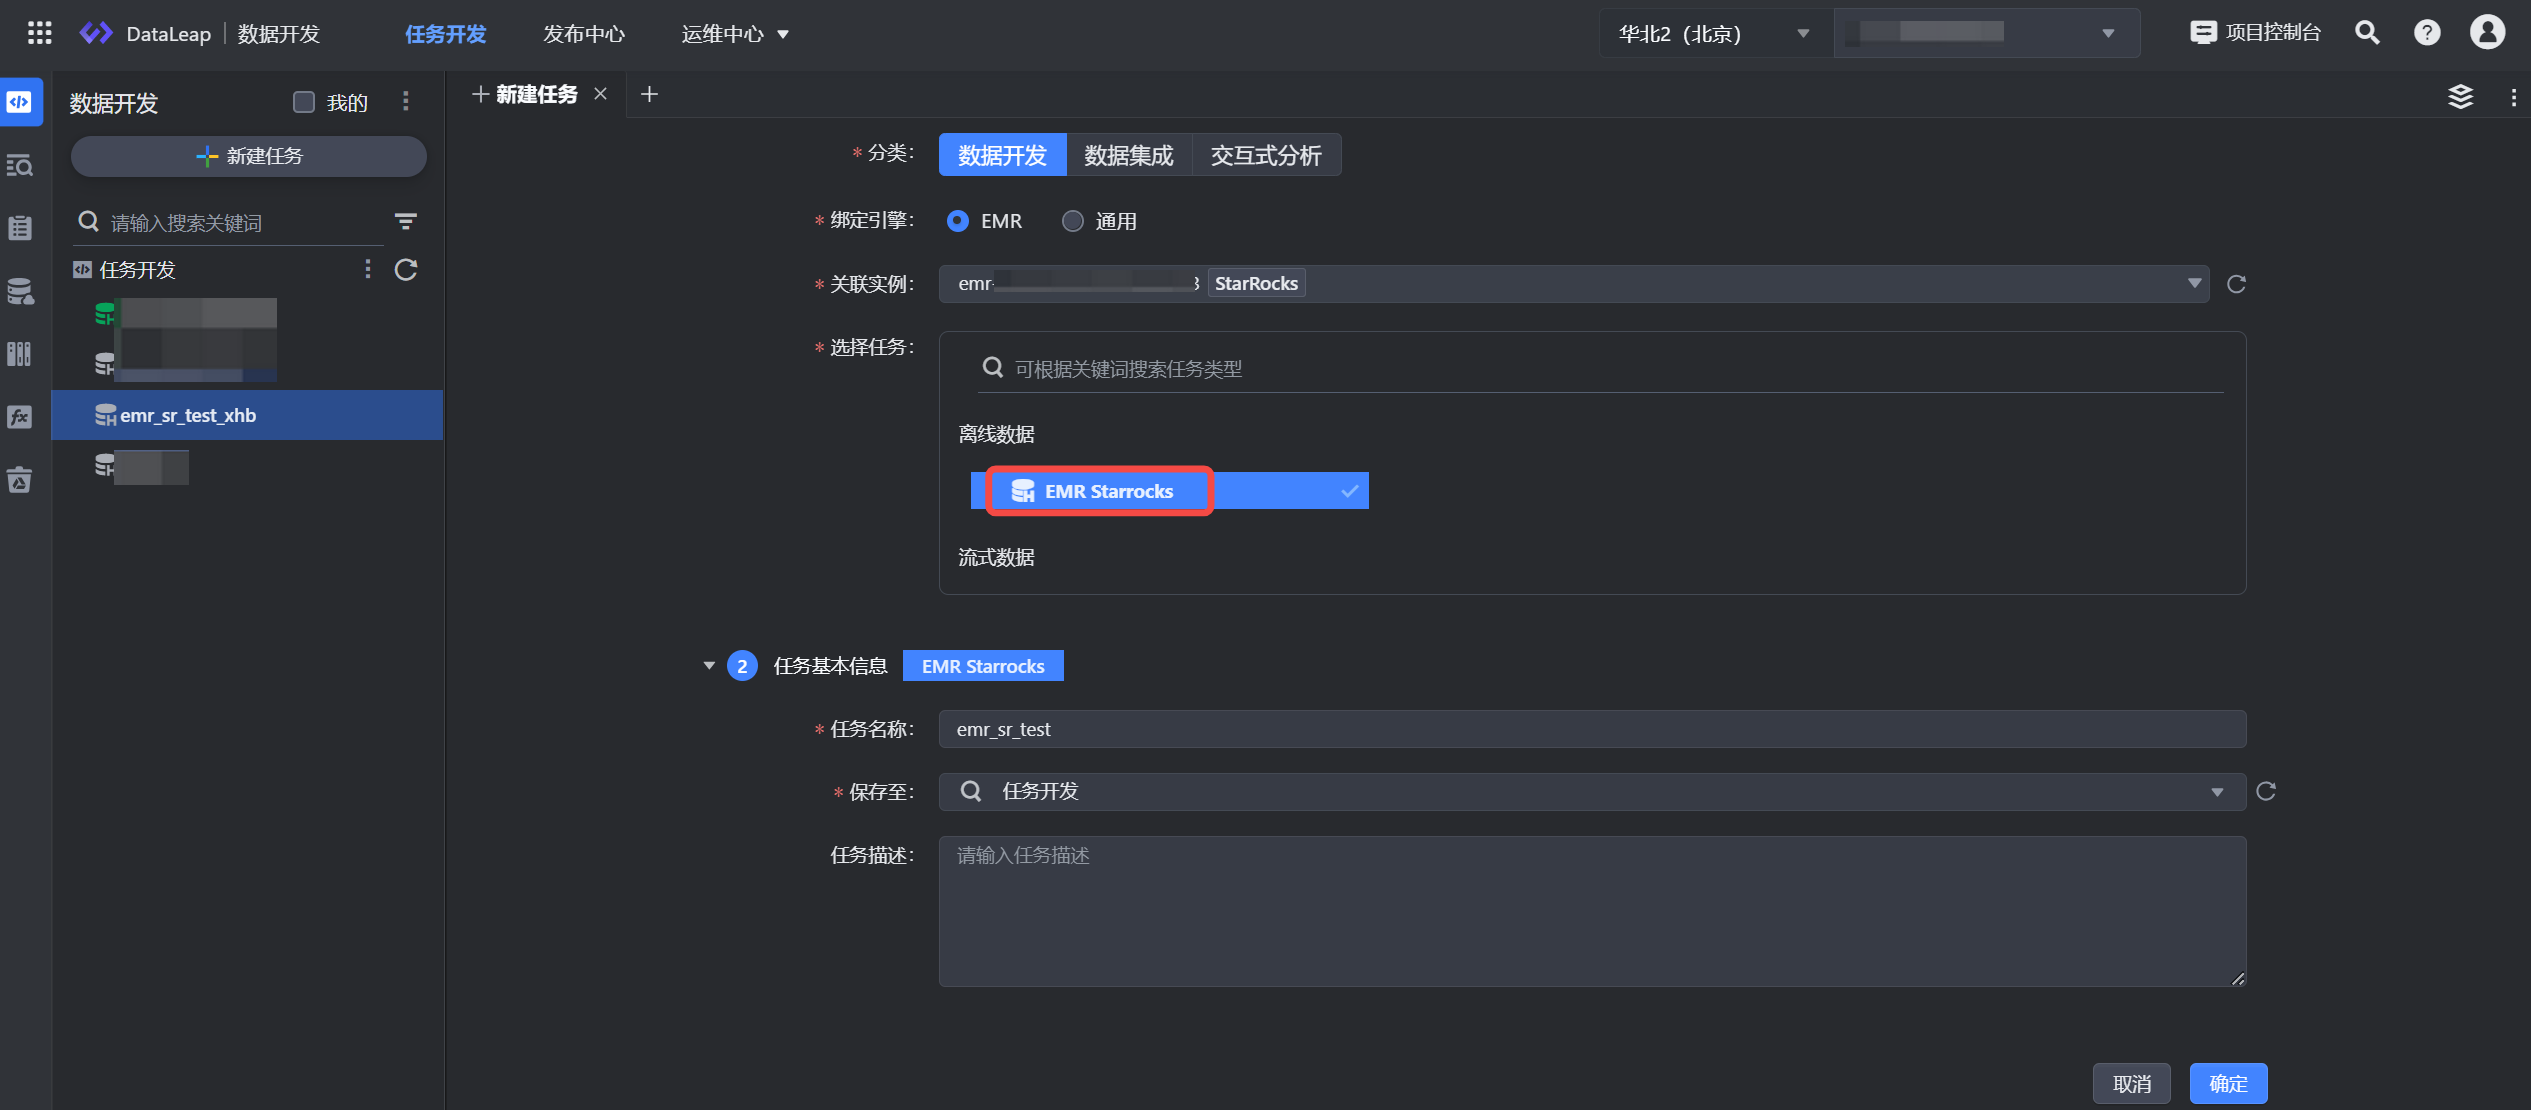Toggle the 我的 checkbox
This screenshot has width=2531, height=1110.
(x=304, y=102)
